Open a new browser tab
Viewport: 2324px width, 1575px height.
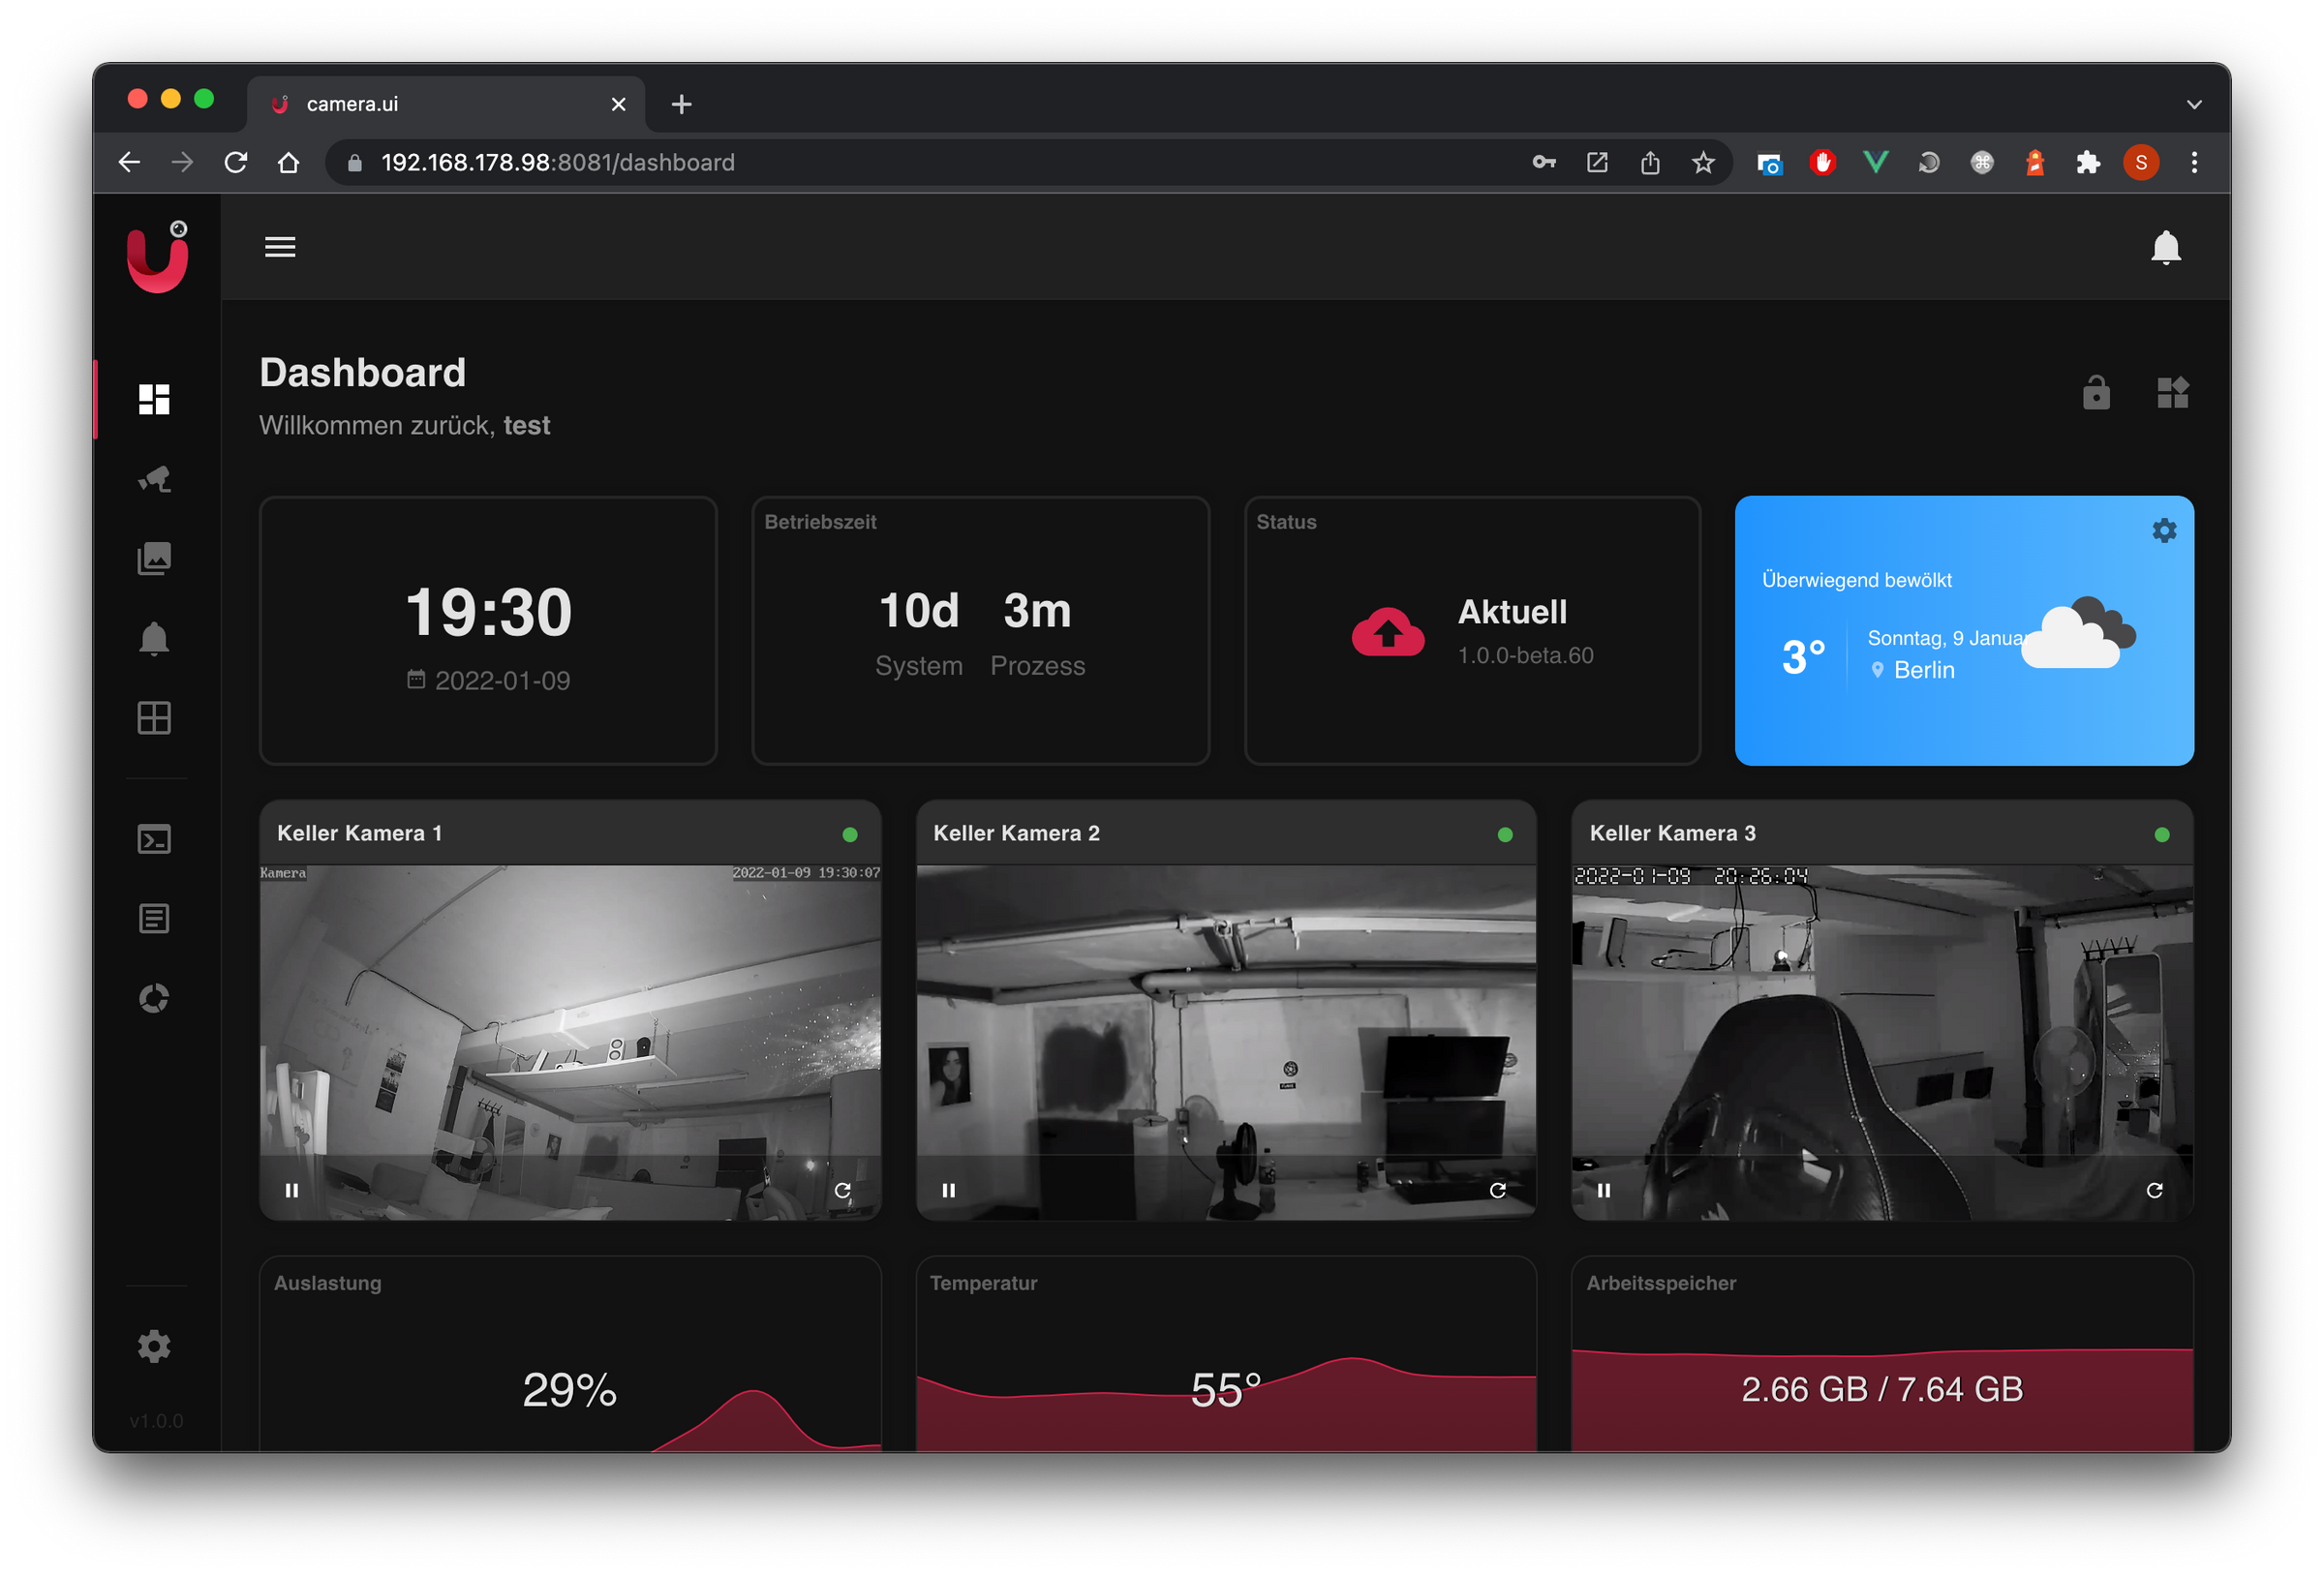click(x=681, y=104)
